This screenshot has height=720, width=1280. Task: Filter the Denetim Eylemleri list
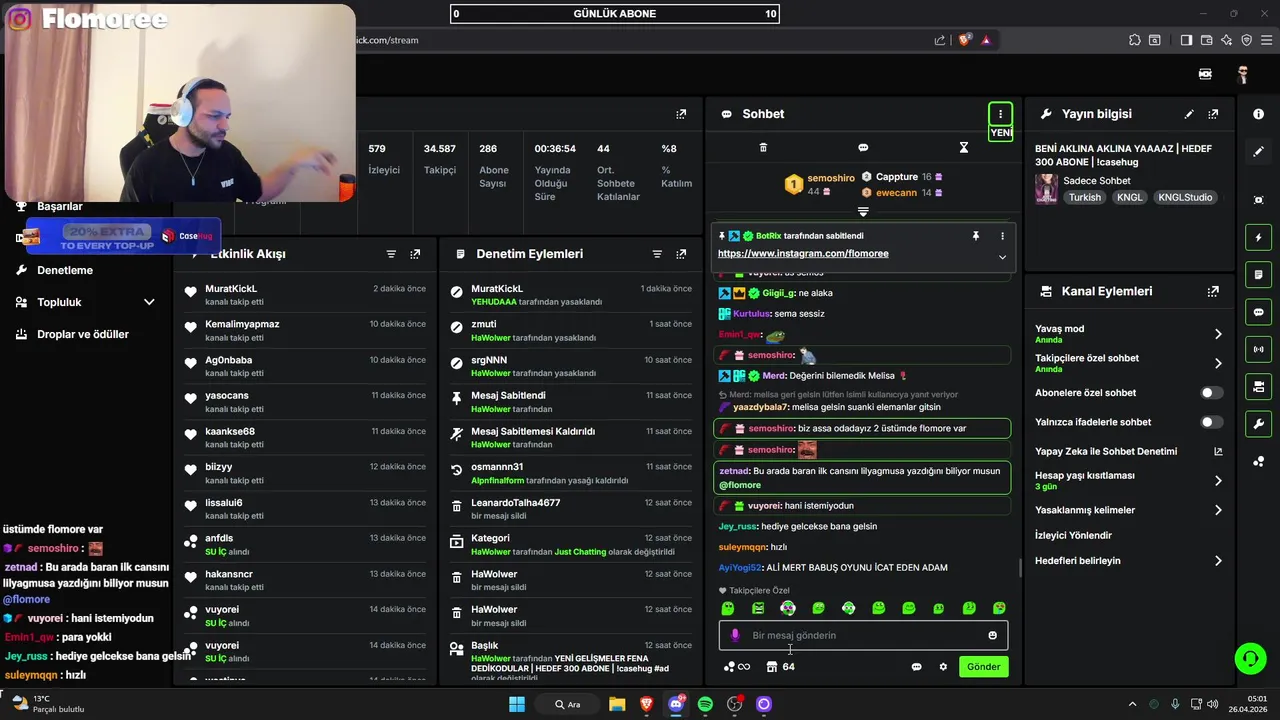657,254
